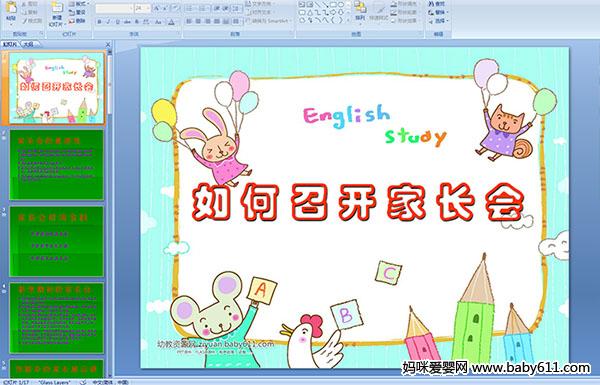This screenshot has width=600, height=385.
Task: Click the Copy icon in clipboard group
Action: pyautogui.click(x=24, y=12)
